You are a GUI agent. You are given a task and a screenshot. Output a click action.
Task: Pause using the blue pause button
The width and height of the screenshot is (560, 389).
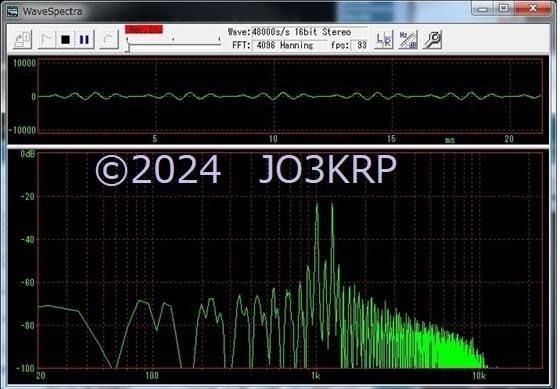[84, 39]
